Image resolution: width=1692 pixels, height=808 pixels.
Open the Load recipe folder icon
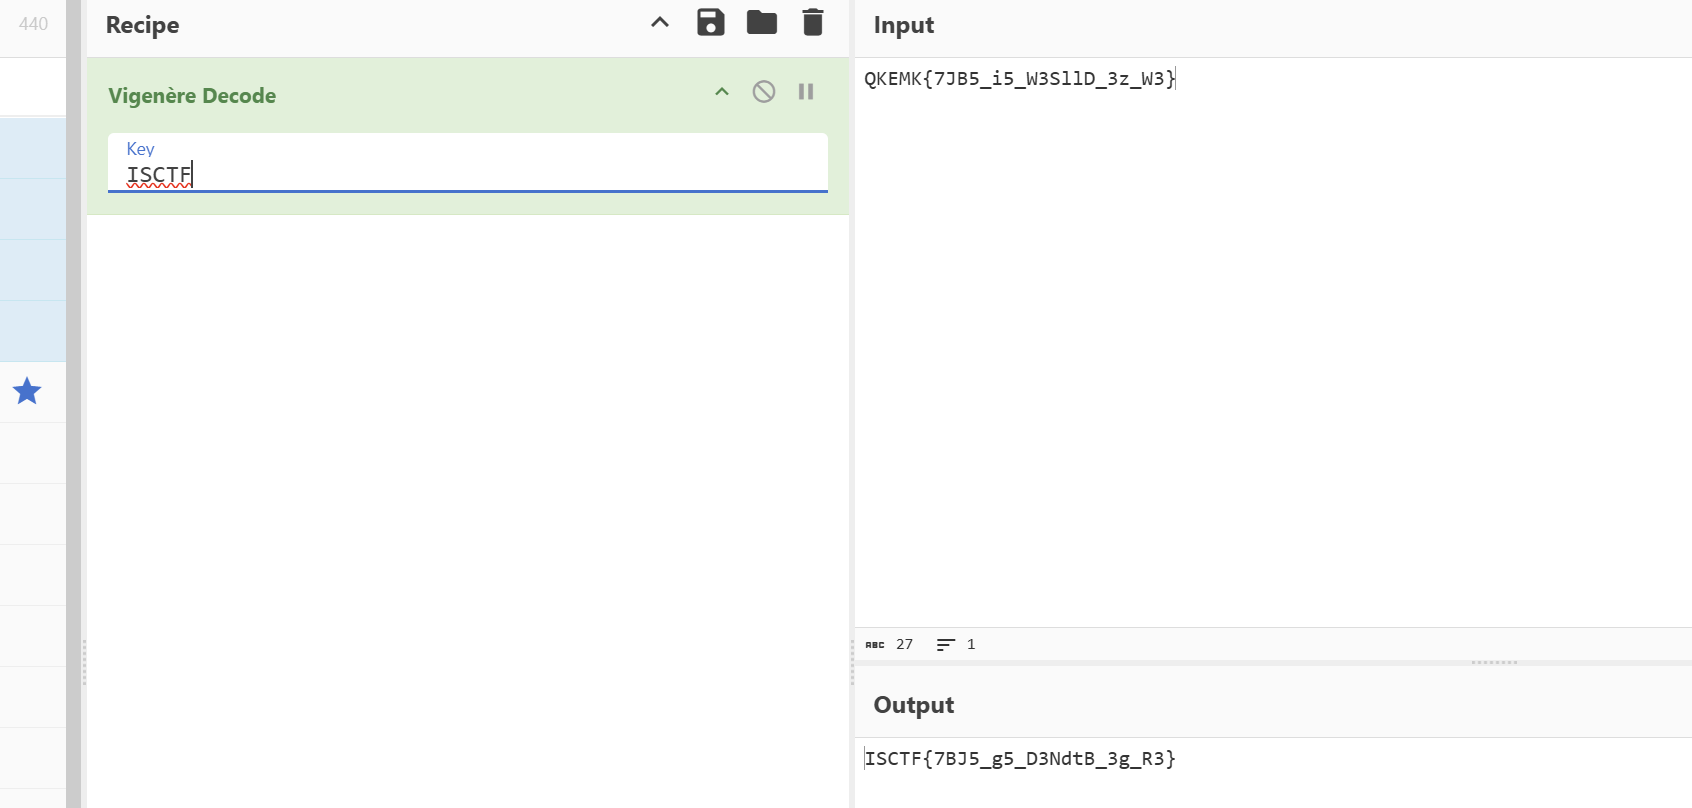[x=762, y=23]
